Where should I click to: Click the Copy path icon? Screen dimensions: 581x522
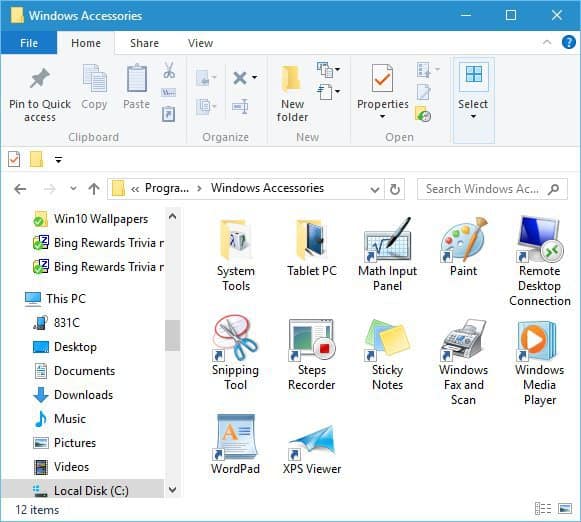(x=169, y=92)
